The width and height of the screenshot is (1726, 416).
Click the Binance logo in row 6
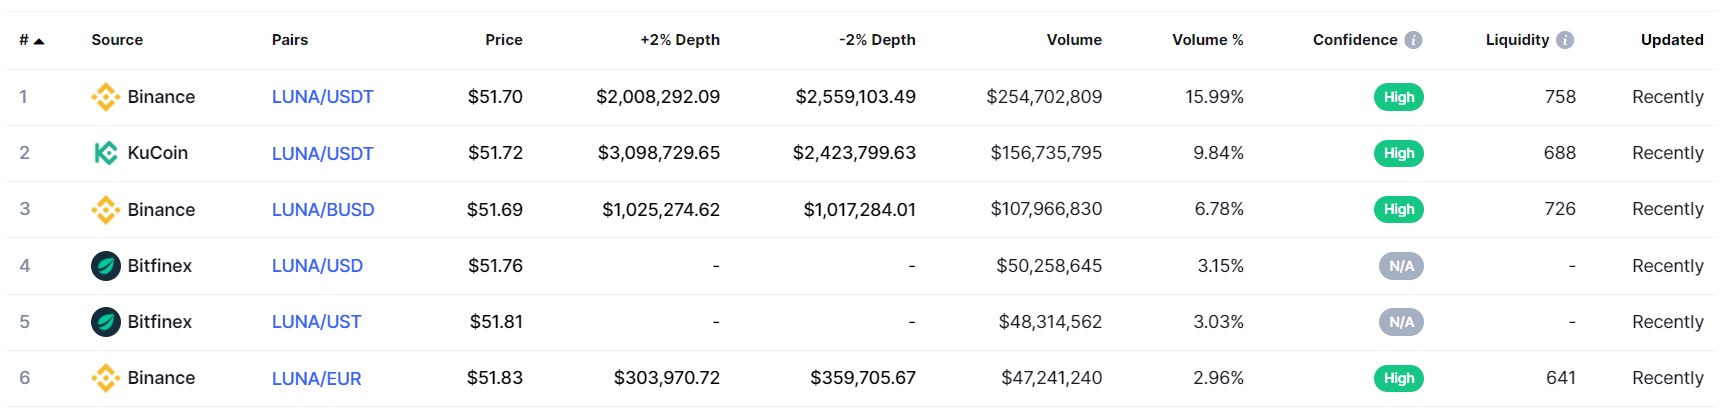pyautogui.click(x=105, y=378)
